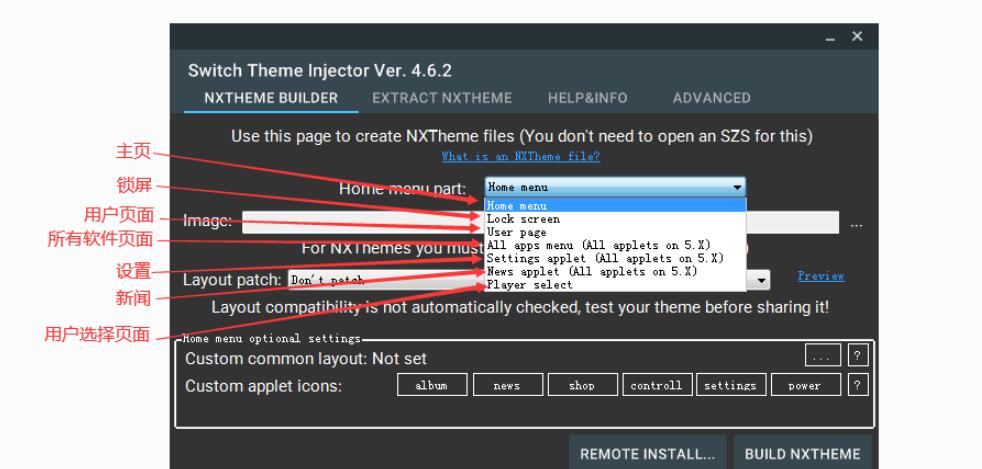Screen dimensions: 982x469
Task: Browse for image with the '...' button
Action: (856, 224)
